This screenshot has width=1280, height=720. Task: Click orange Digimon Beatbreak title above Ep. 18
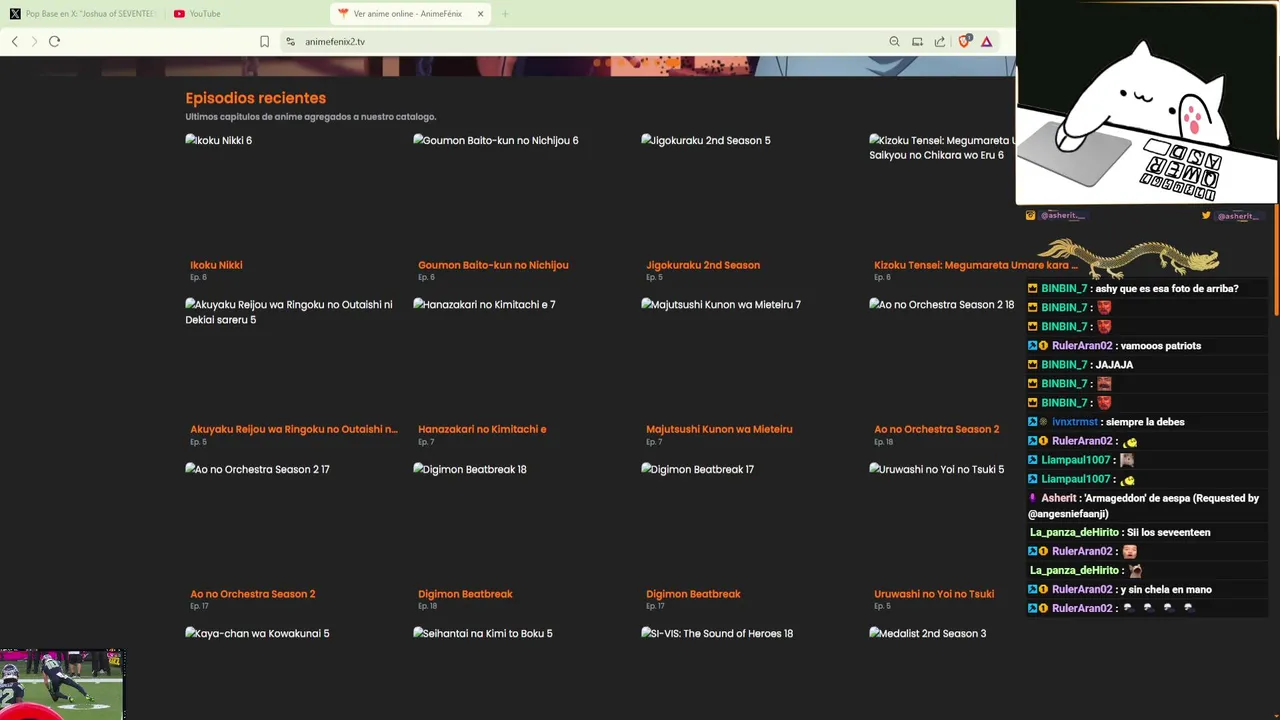465,594
